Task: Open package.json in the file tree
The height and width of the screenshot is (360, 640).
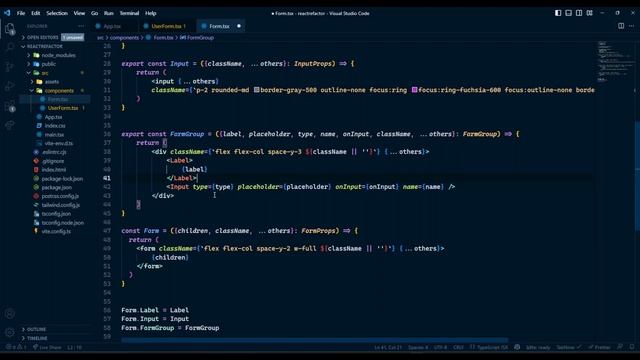Action: (56, 187)
